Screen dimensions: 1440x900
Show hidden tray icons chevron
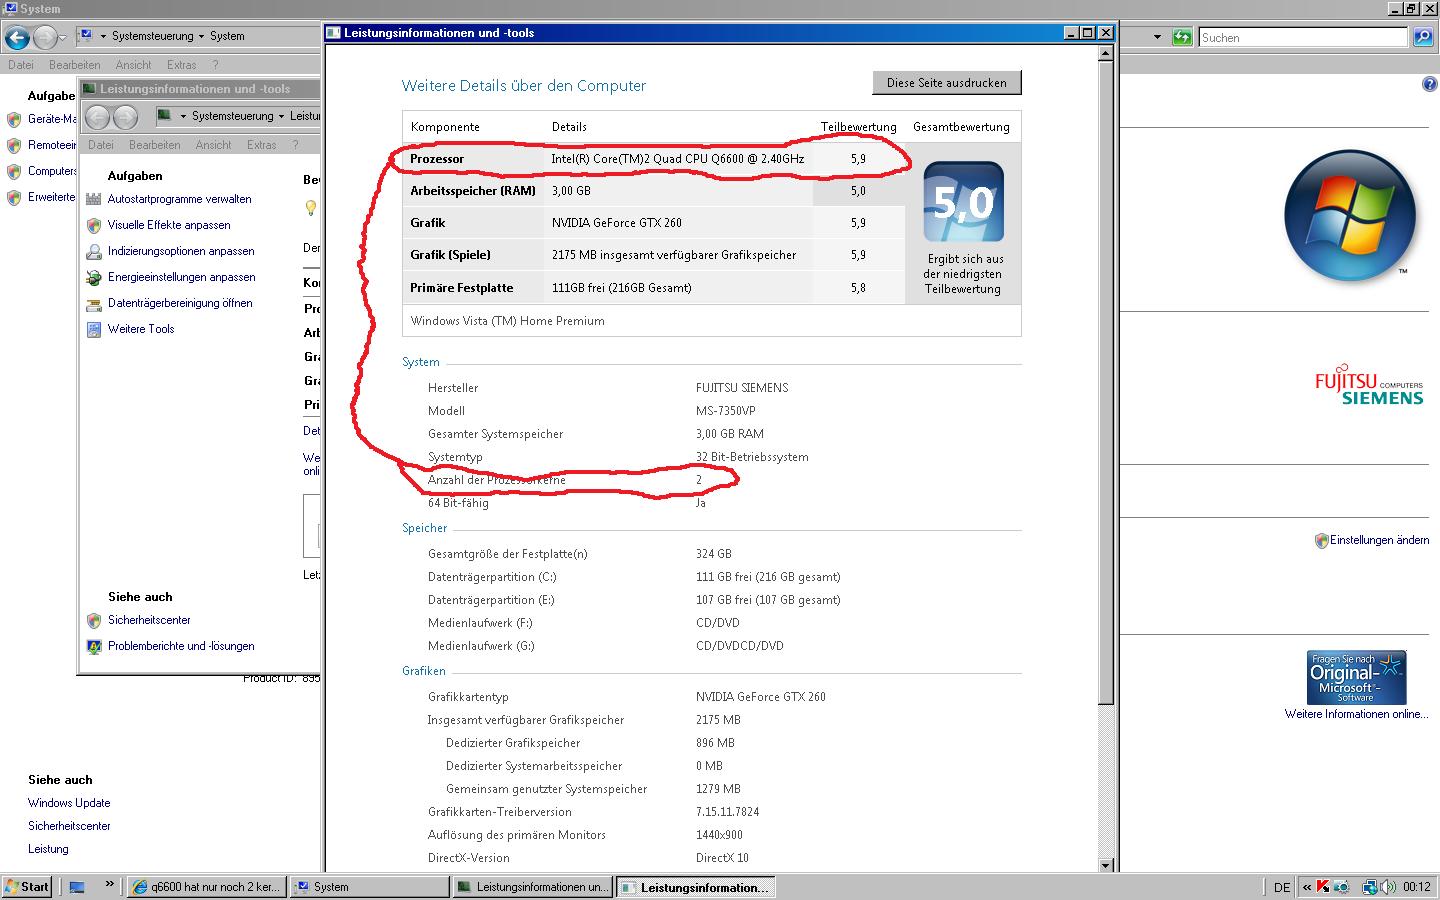tap(1307, 887)
